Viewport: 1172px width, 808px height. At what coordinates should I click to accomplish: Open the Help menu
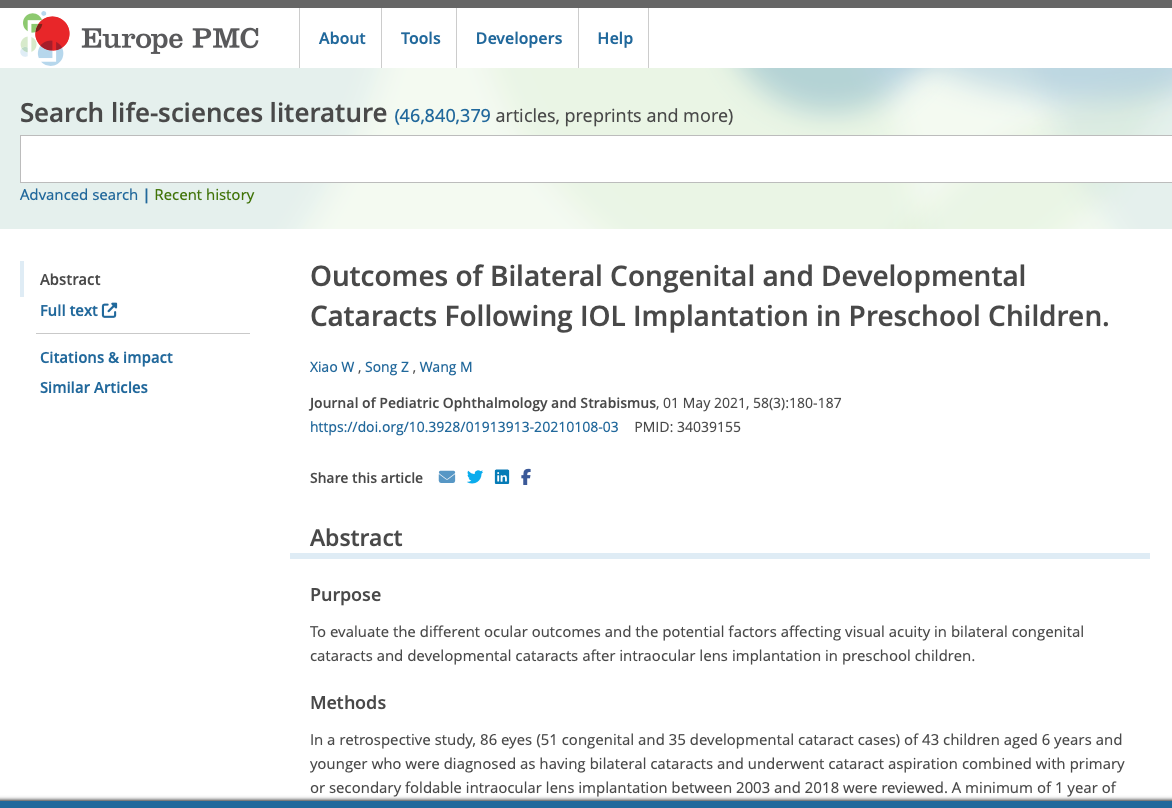point(615,38)
